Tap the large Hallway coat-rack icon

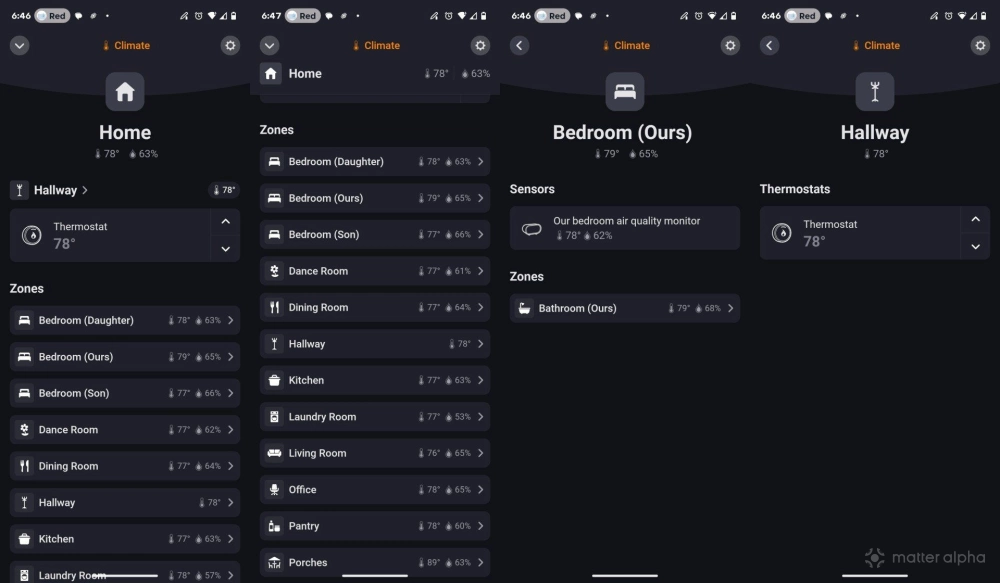pyautogui.click(x=875, y=92)
